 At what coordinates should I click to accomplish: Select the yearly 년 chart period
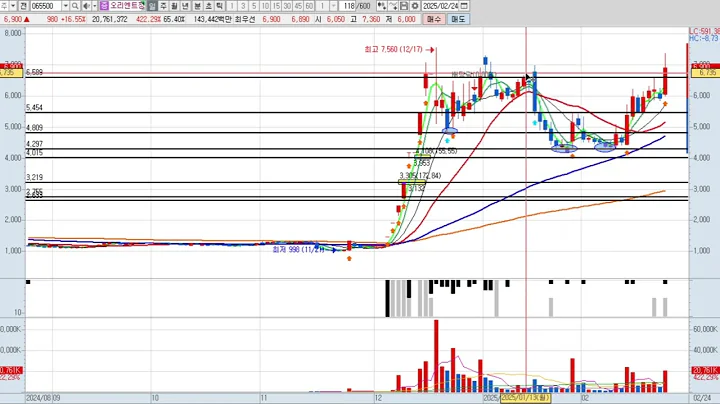[186, 6]
